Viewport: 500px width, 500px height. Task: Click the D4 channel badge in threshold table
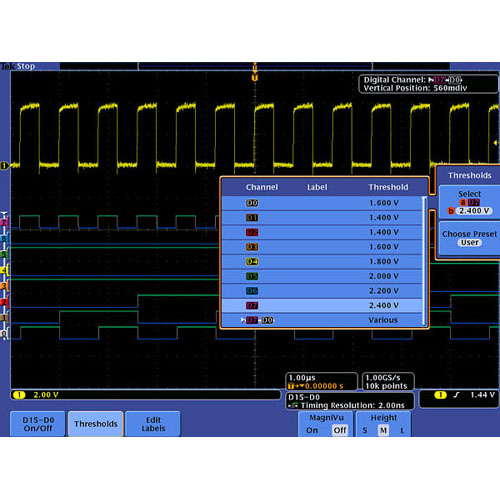(252, 262)
